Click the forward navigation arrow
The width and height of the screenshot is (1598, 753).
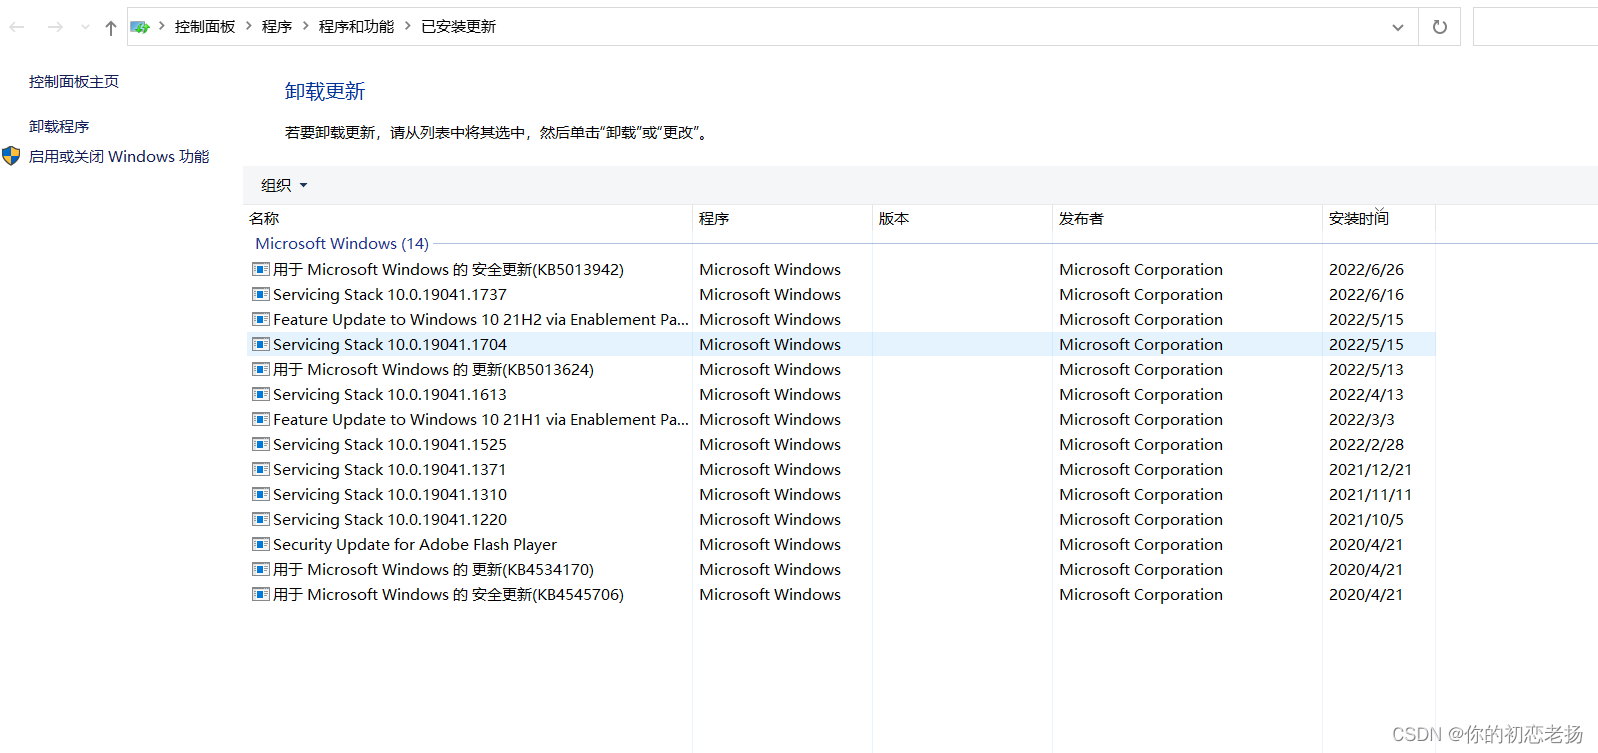click(x=55, y=27)
